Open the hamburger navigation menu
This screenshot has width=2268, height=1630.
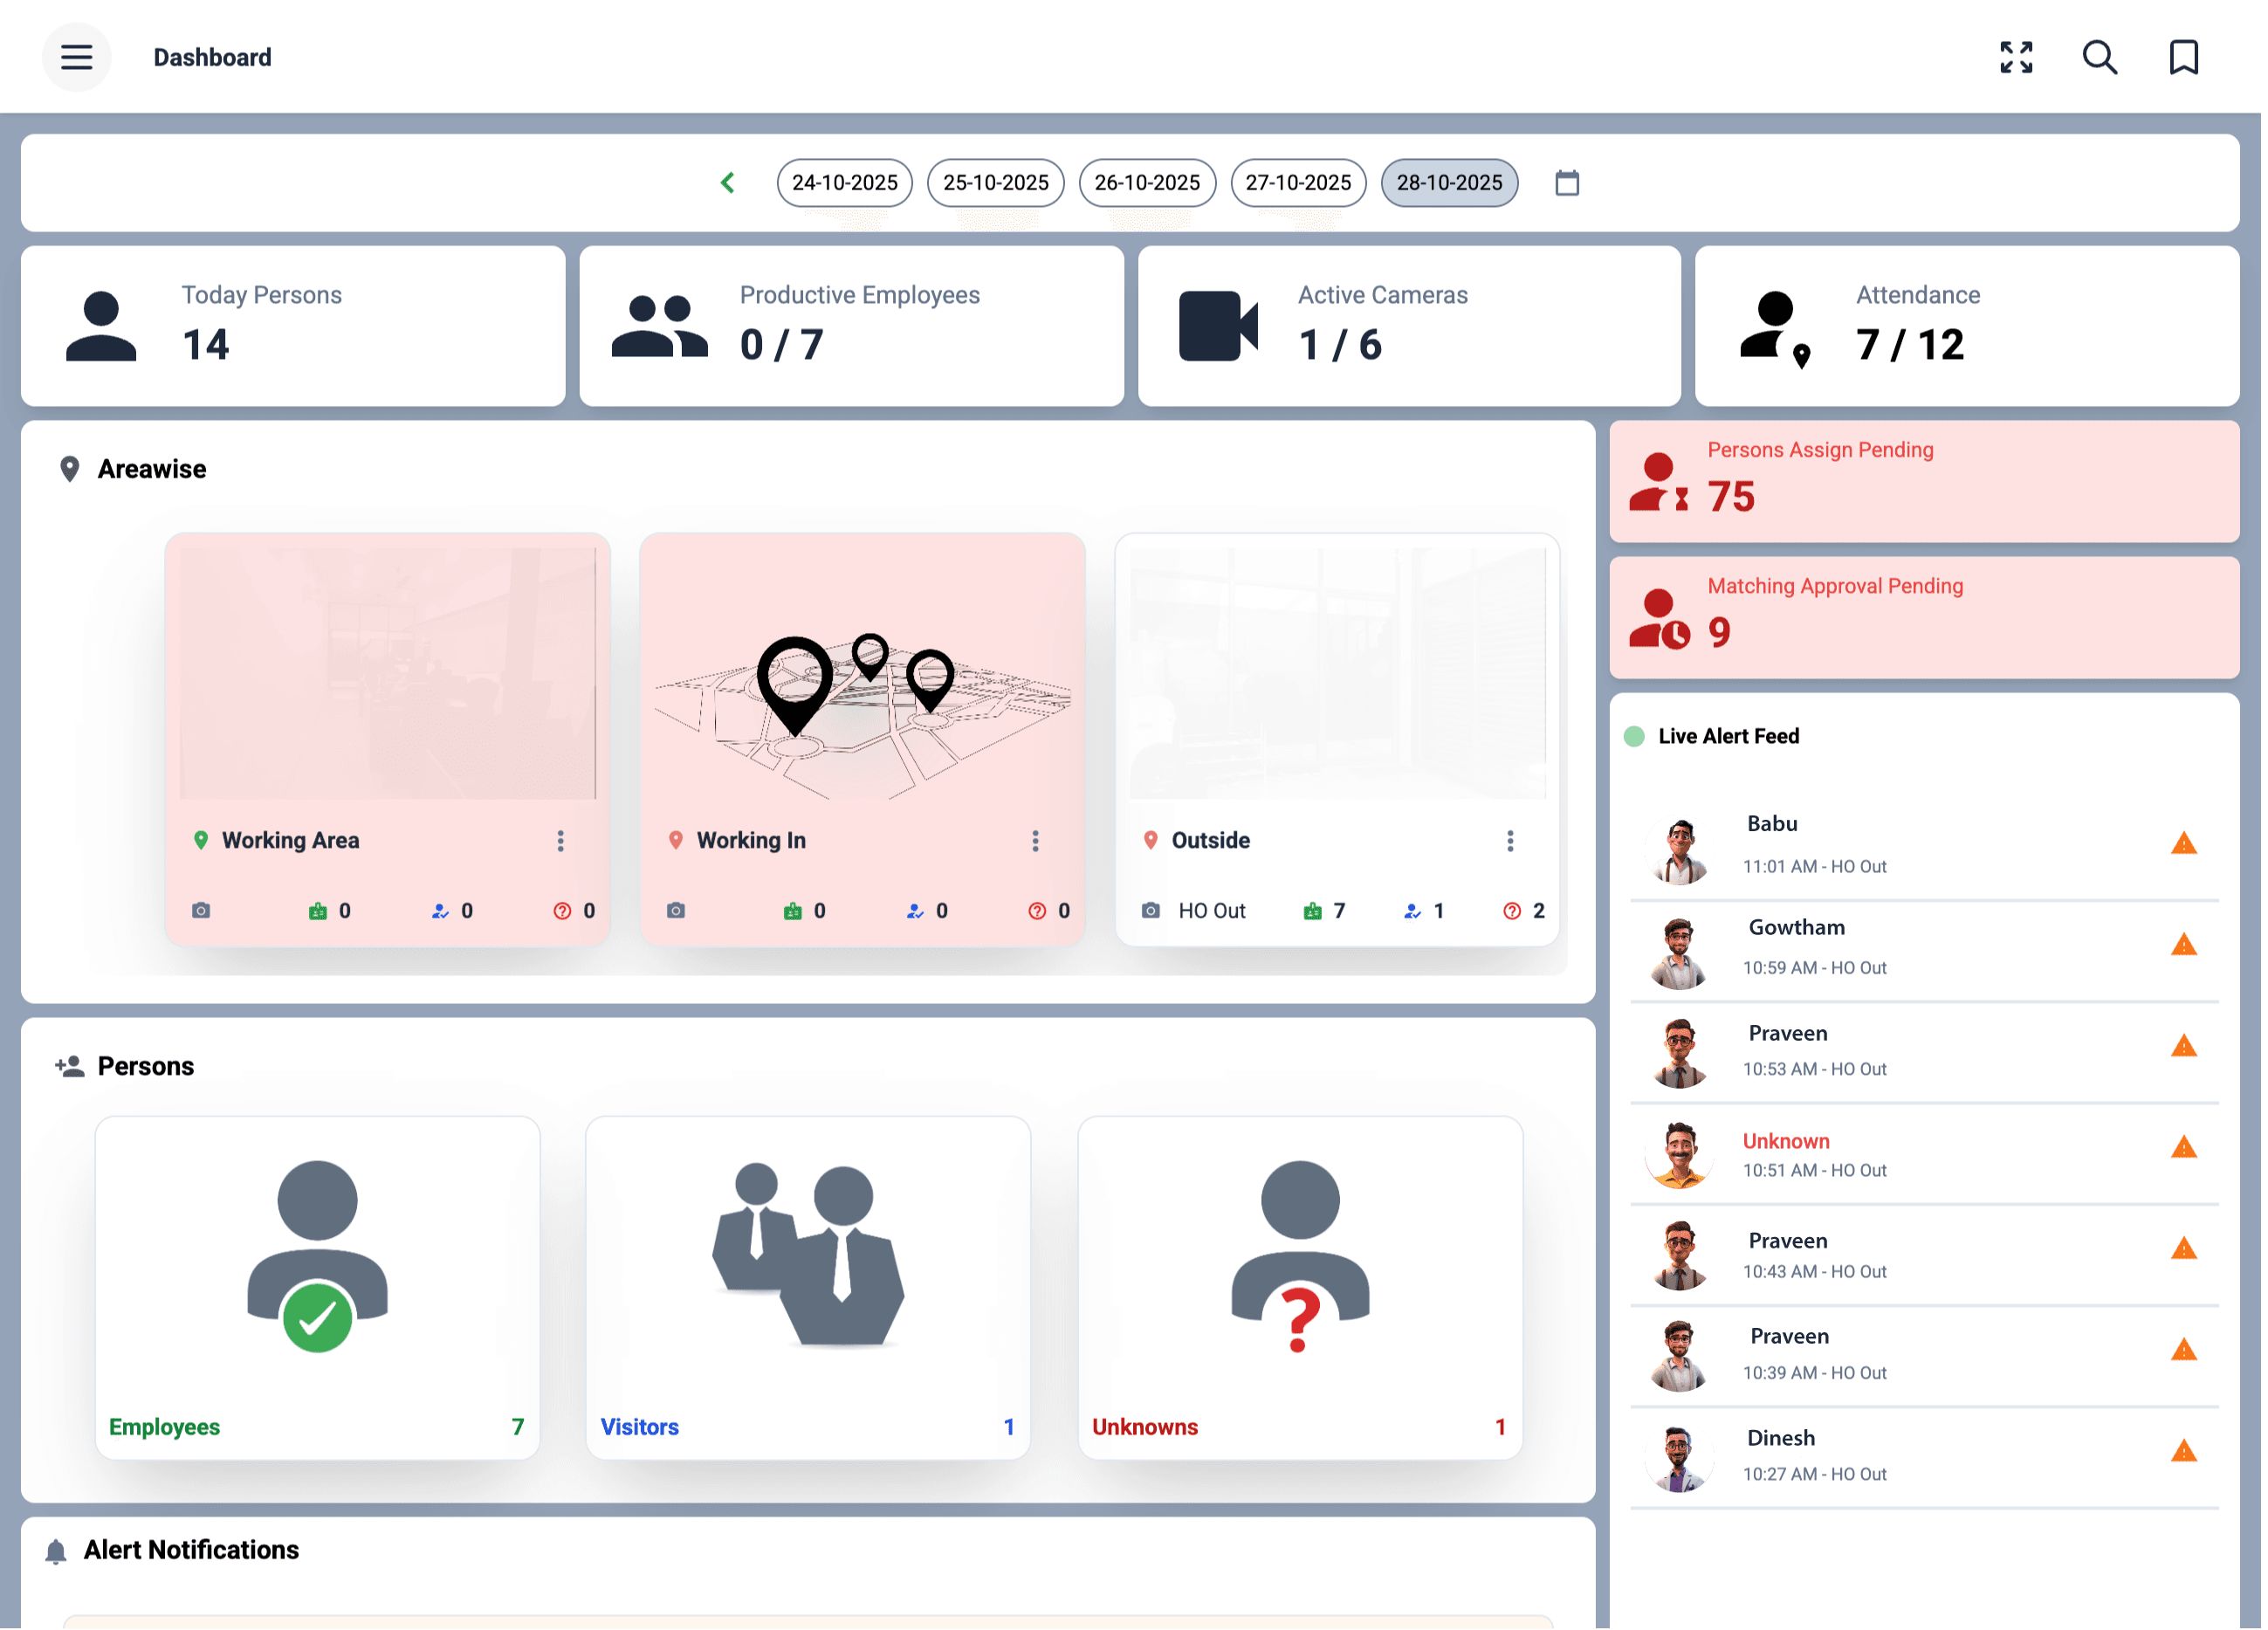coord(77,57)
